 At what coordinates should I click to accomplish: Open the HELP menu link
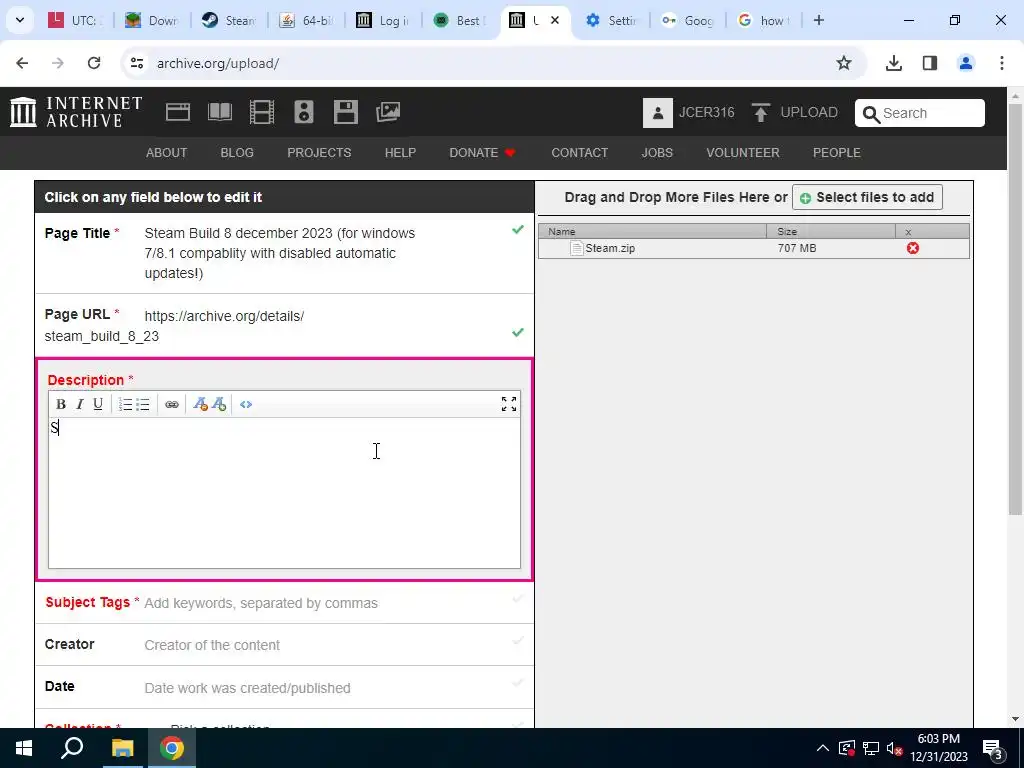[400, 153]
